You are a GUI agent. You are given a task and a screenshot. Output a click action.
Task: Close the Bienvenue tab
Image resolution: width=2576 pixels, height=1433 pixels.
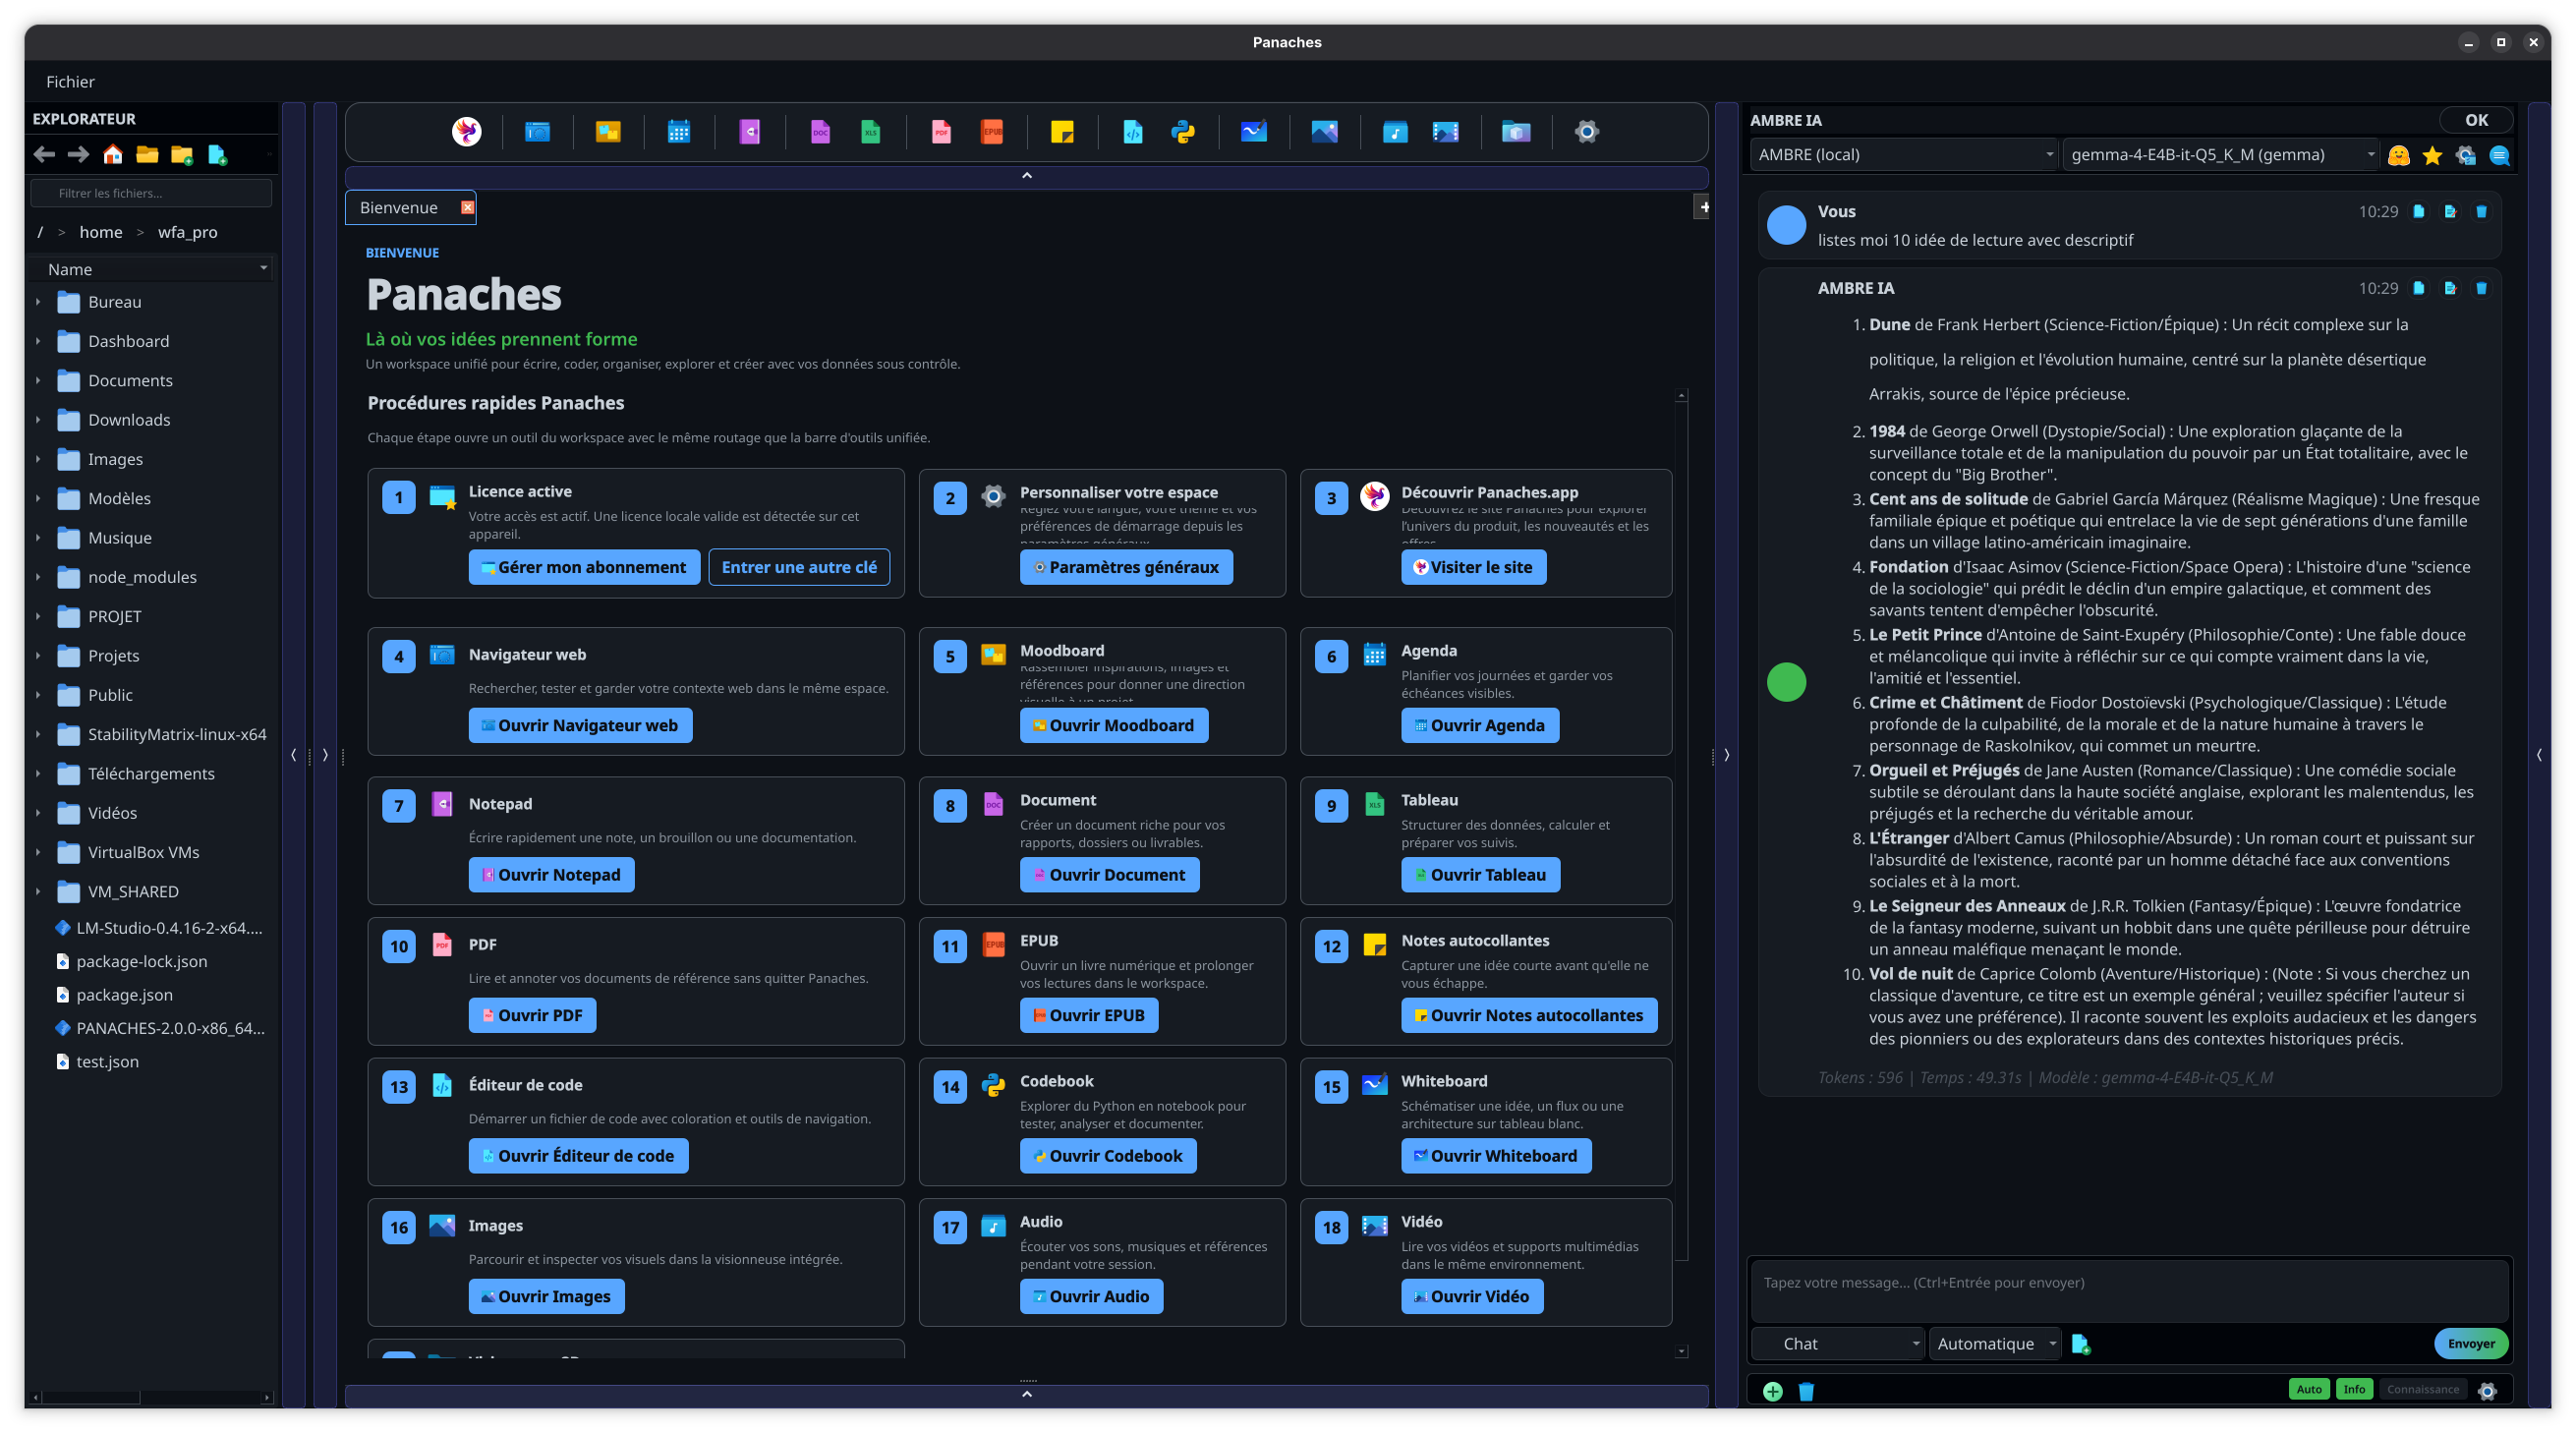467,207
